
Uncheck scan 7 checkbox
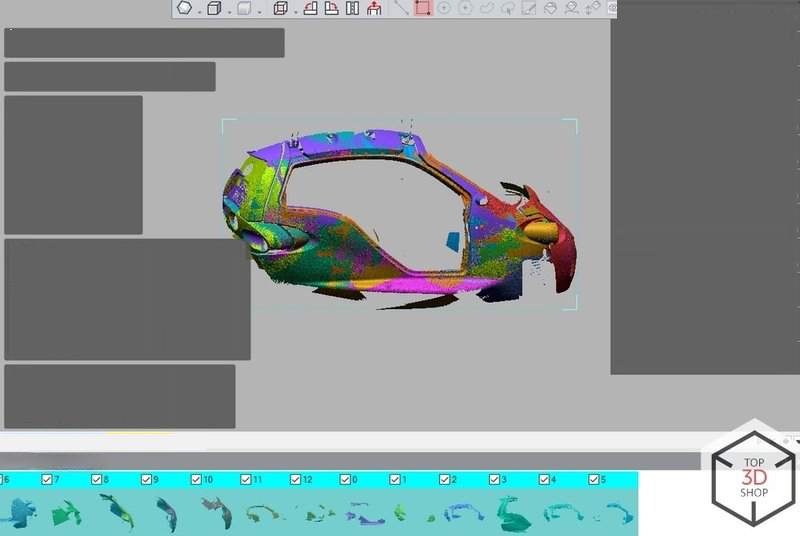tap(48, 481)
